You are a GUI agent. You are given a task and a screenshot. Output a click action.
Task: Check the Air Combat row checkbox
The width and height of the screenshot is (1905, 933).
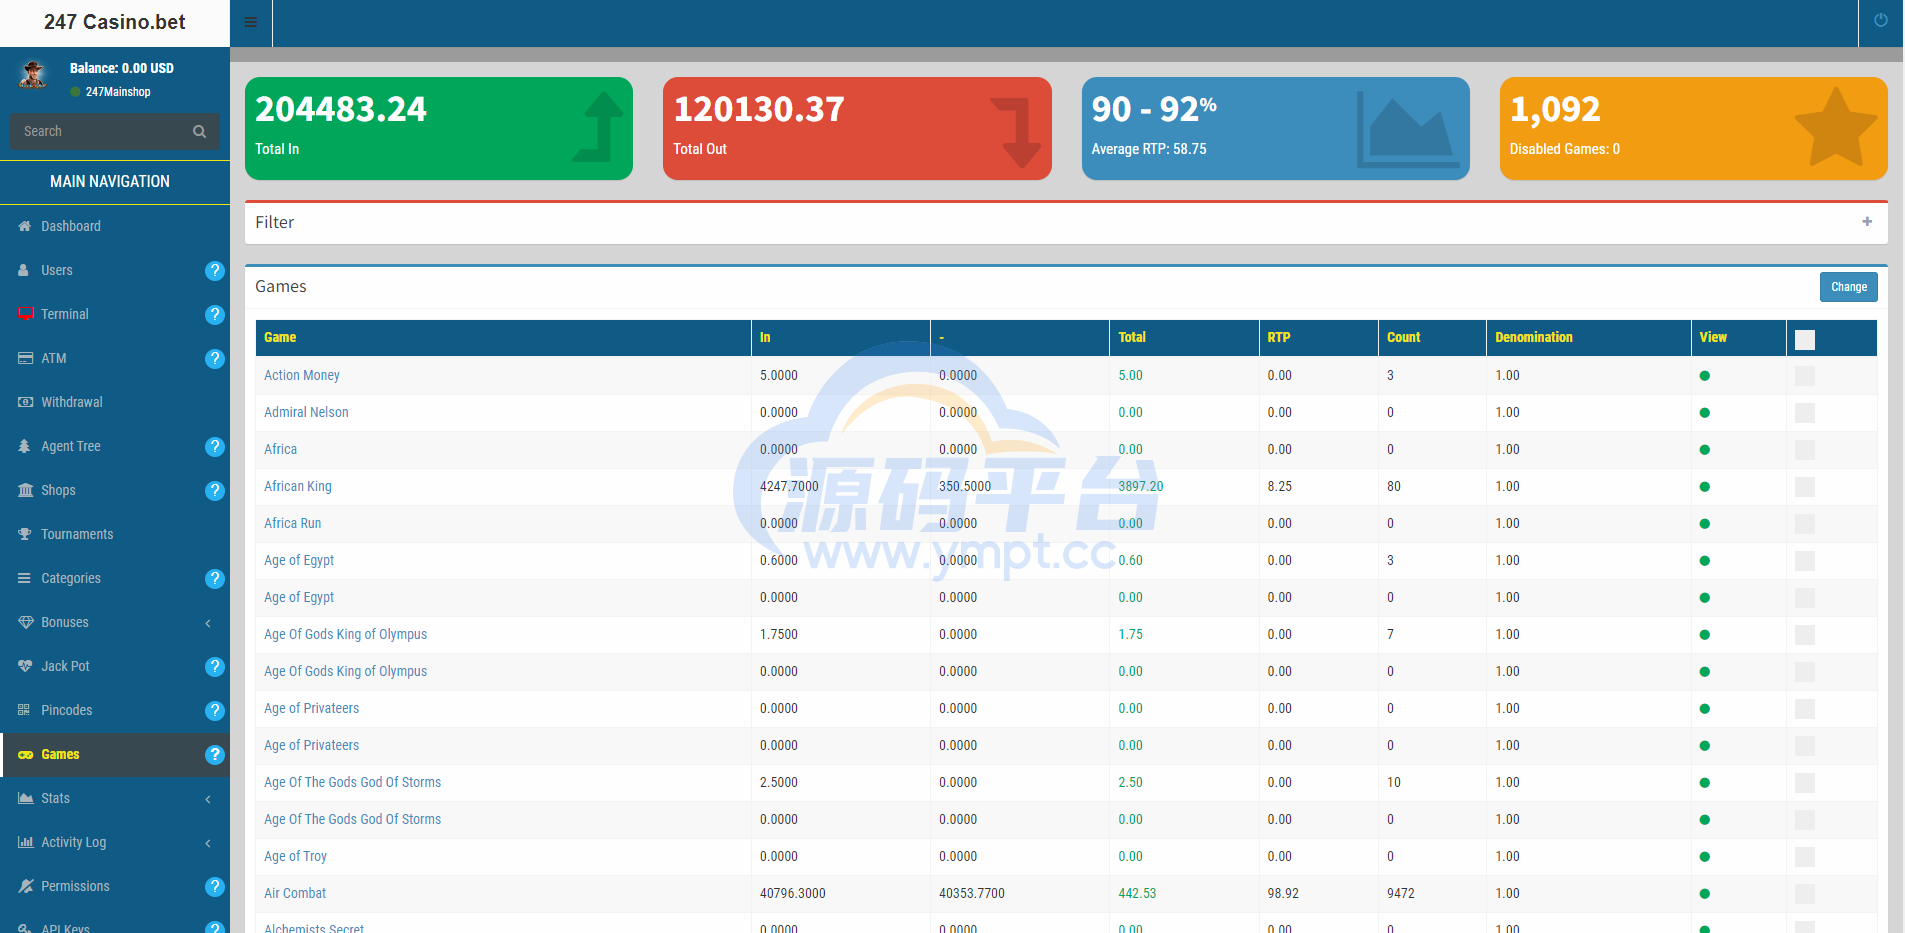1805,894
